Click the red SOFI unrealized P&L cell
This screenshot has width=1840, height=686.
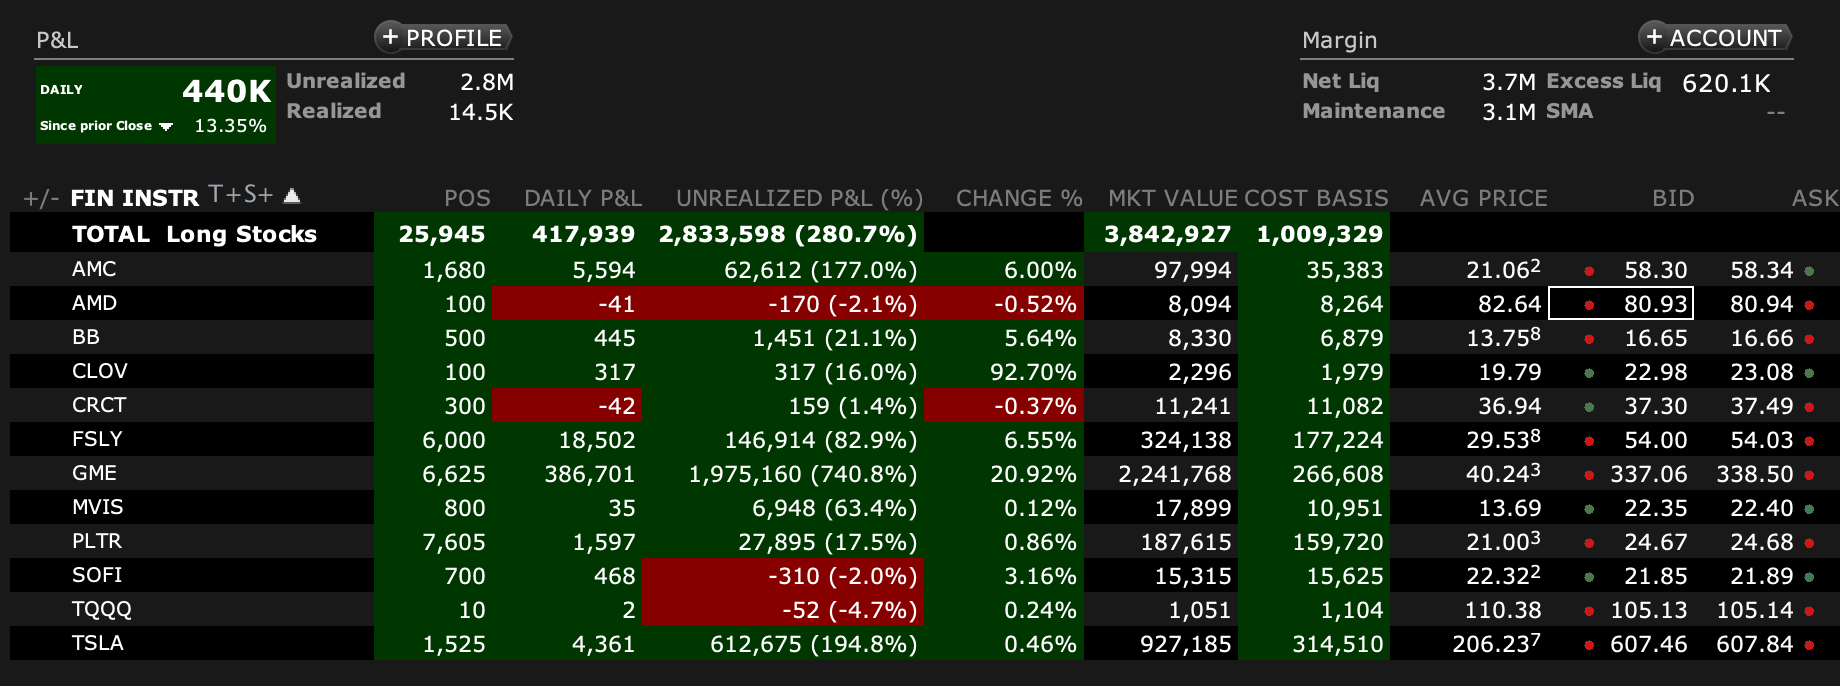point(782,576)
